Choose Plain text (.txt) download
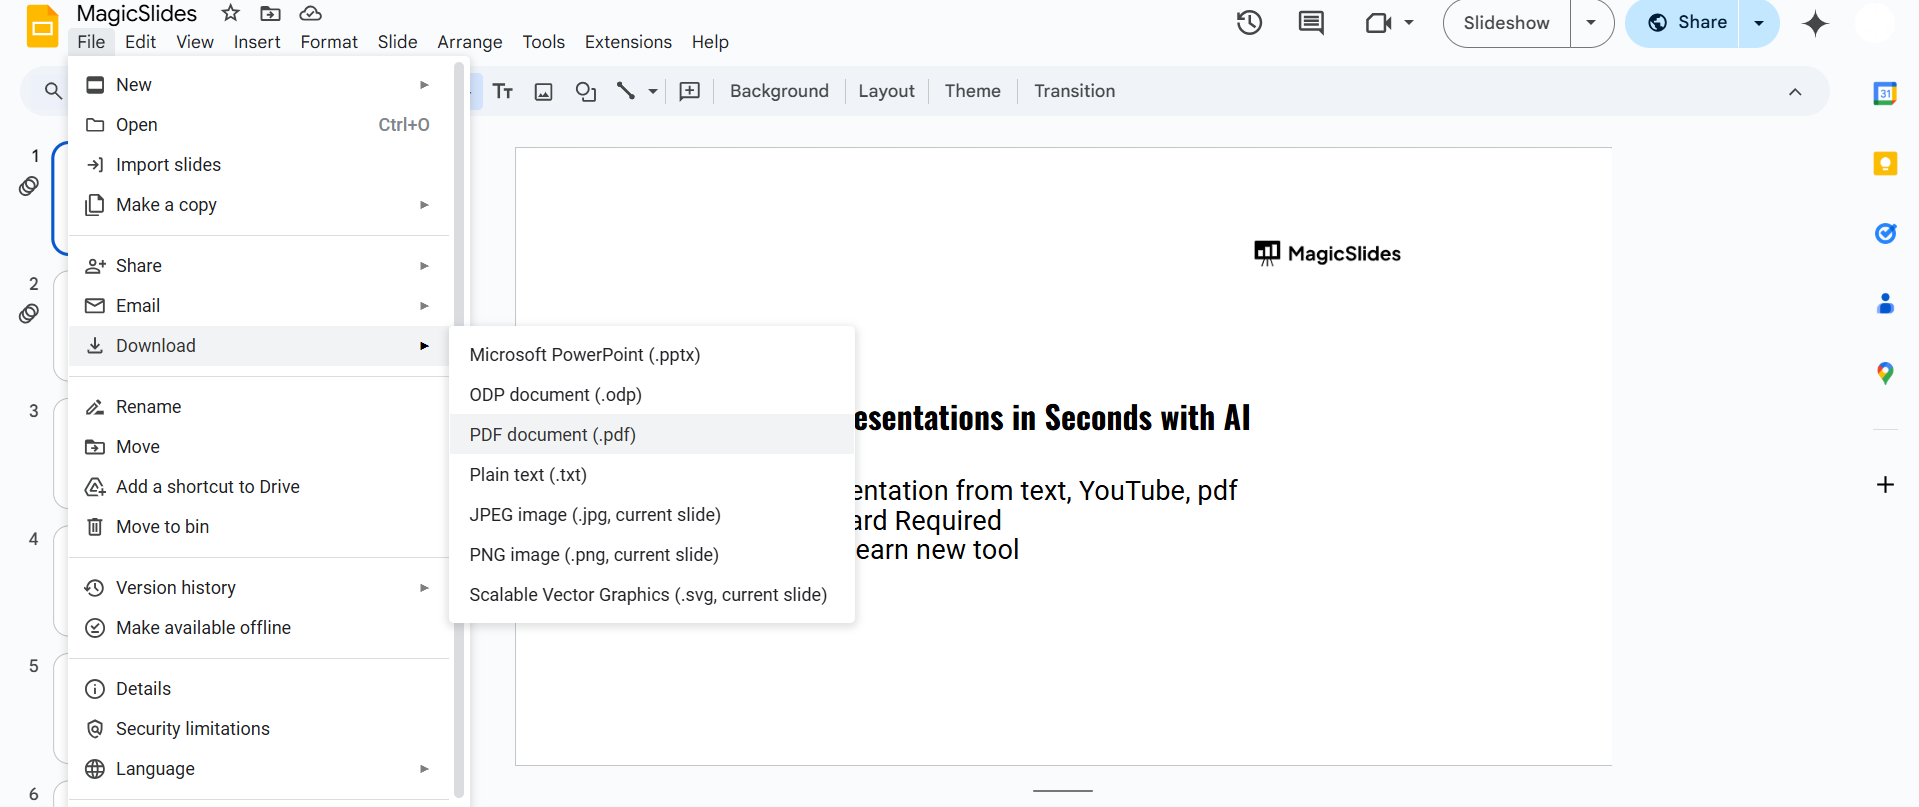The image size is (1919, 807). (652, 475)
